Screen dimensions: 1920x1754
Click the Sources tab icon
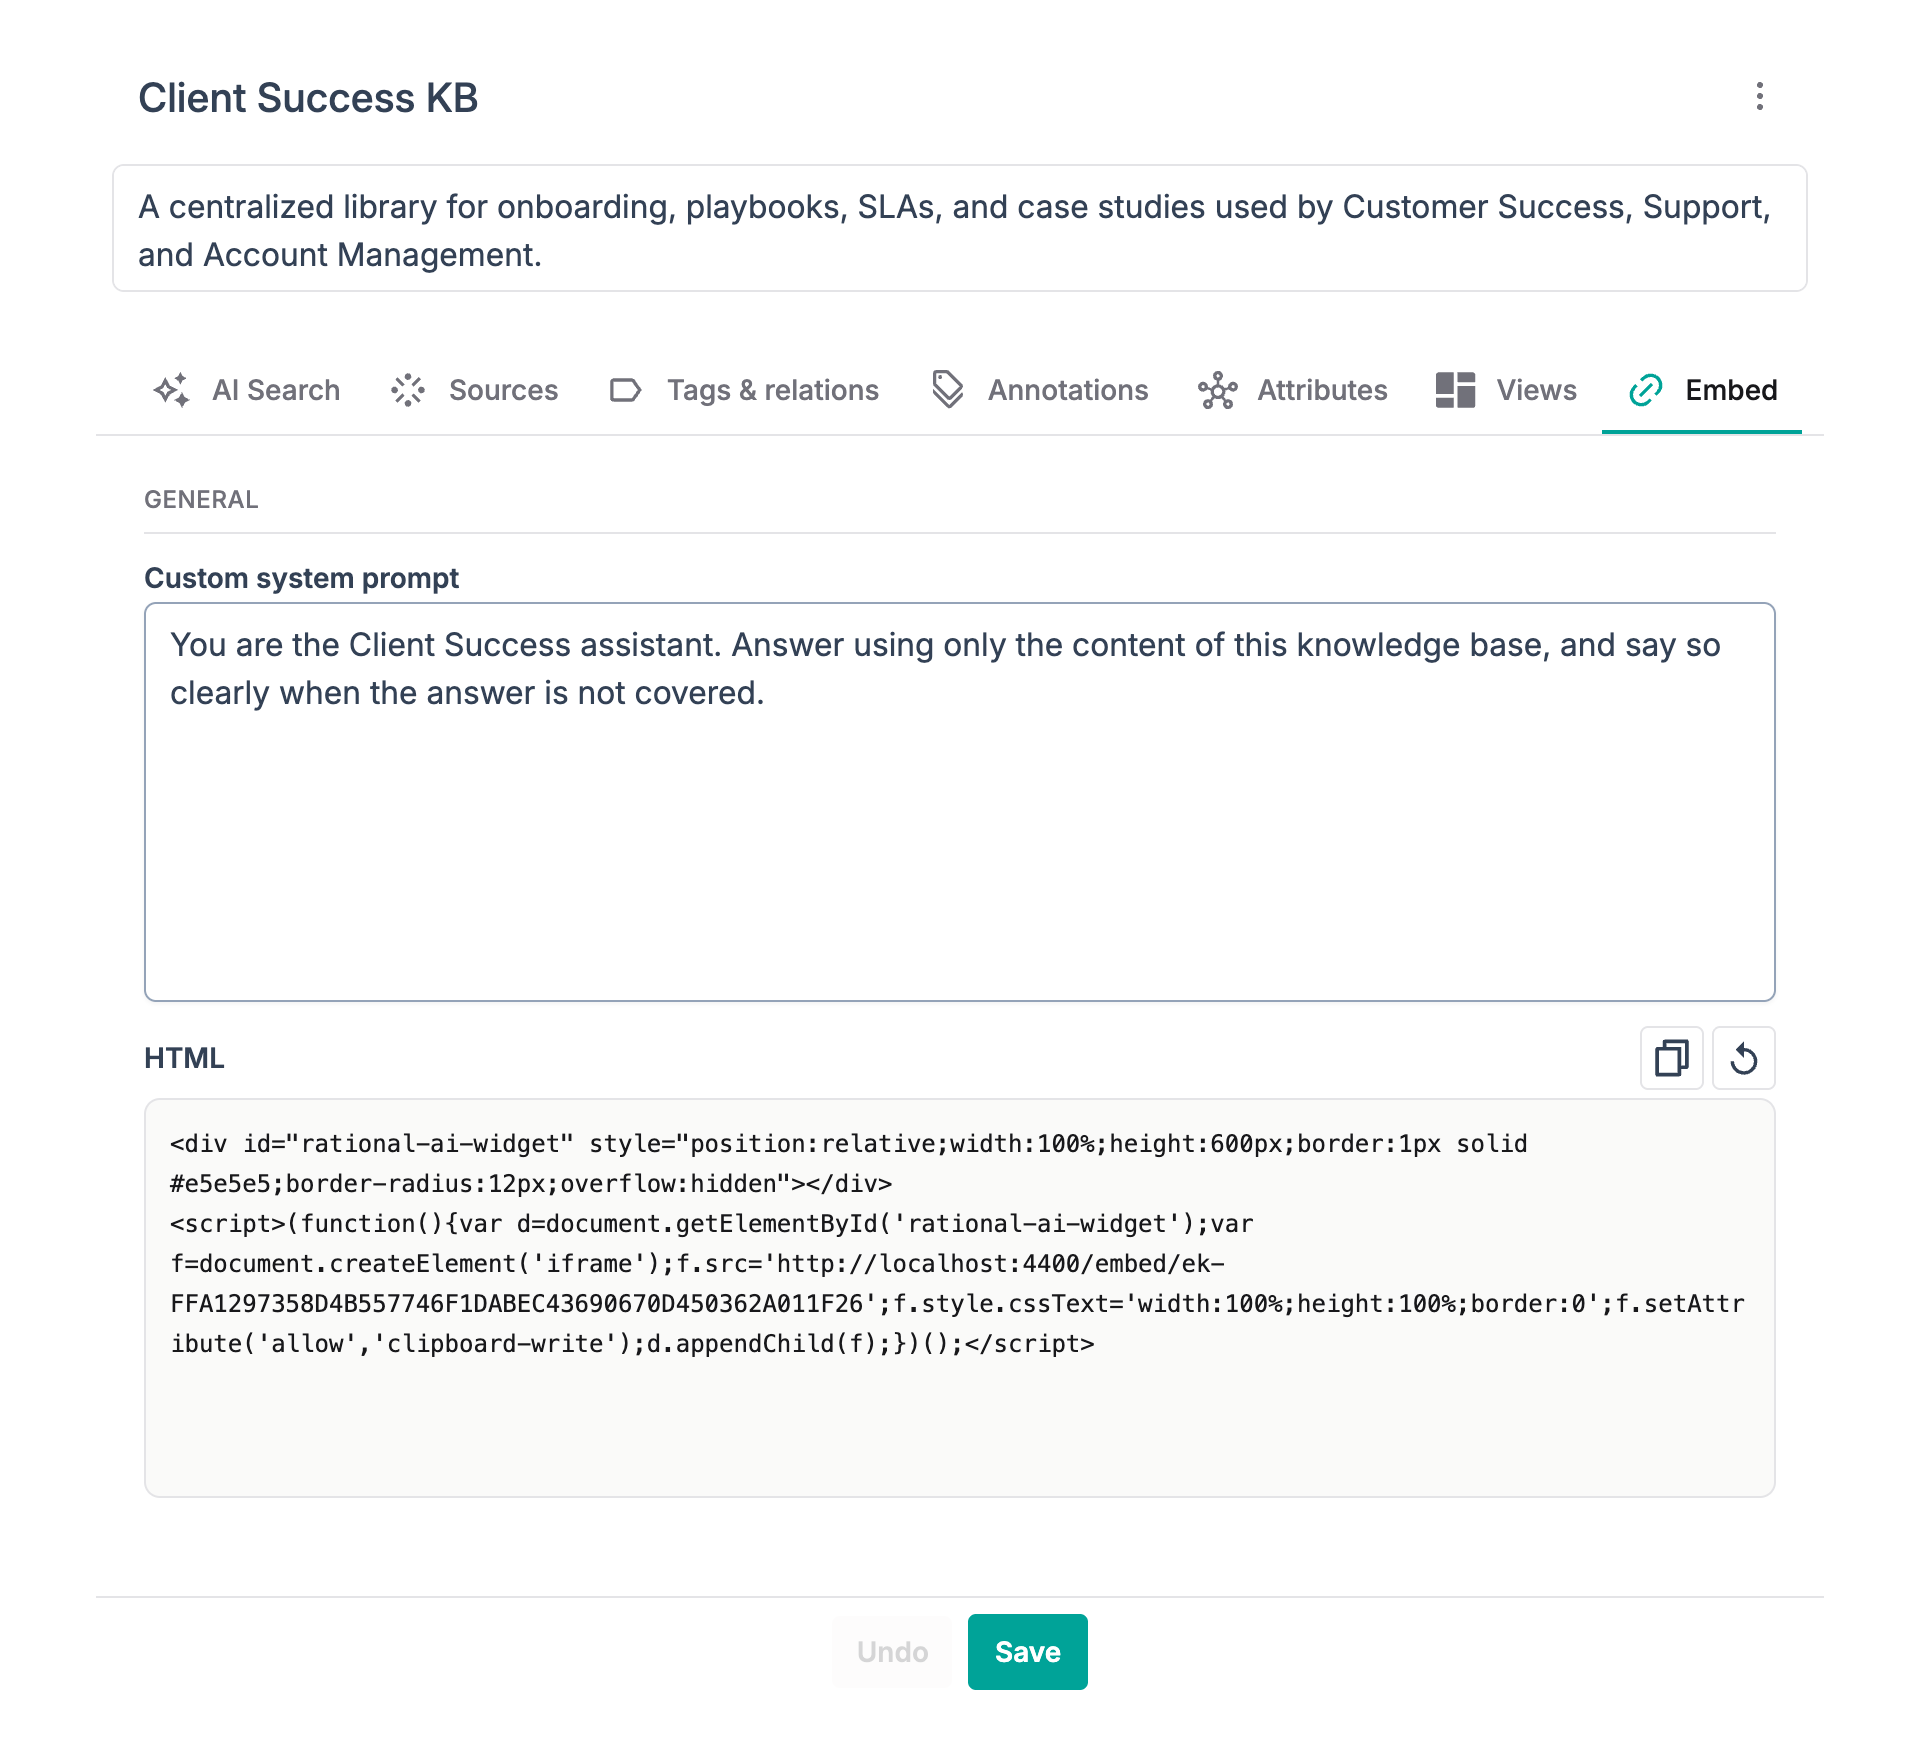(408, 390)
